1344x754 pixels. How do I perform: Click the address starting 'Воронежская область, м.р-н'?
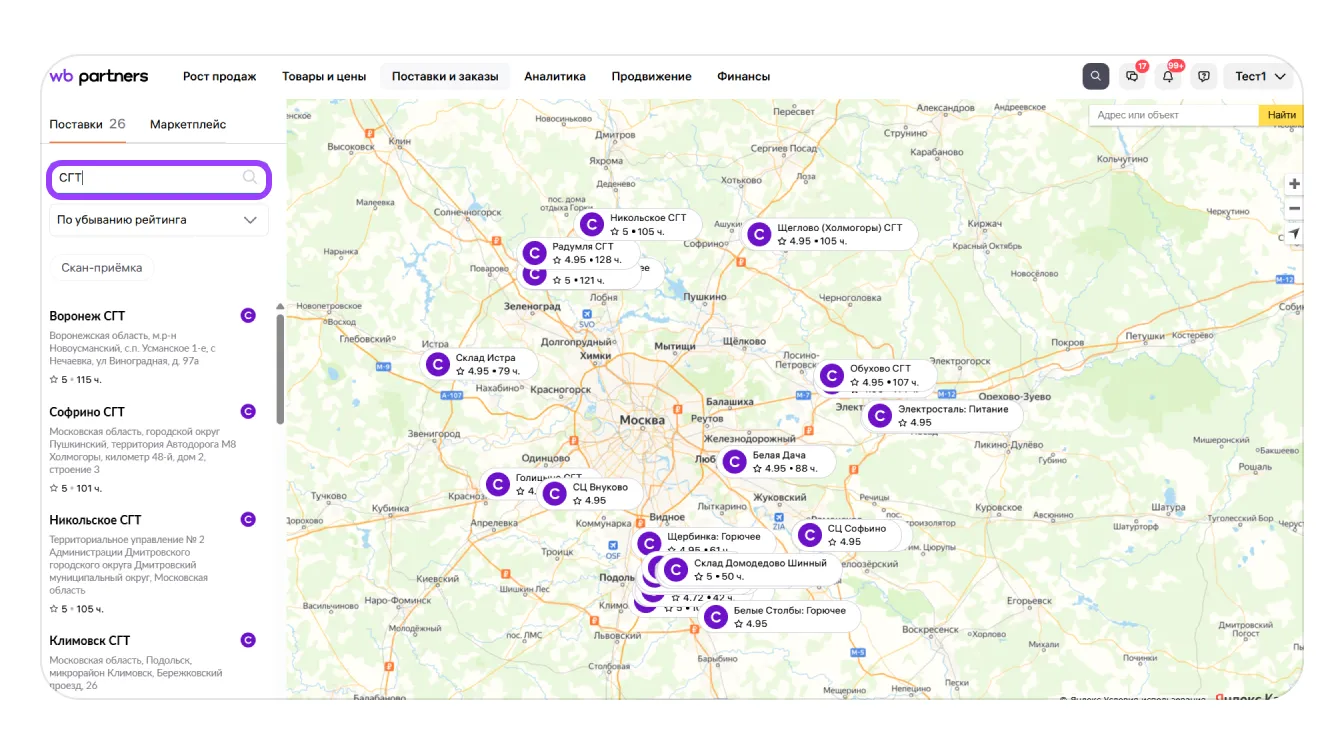click(x=133, y=348)
